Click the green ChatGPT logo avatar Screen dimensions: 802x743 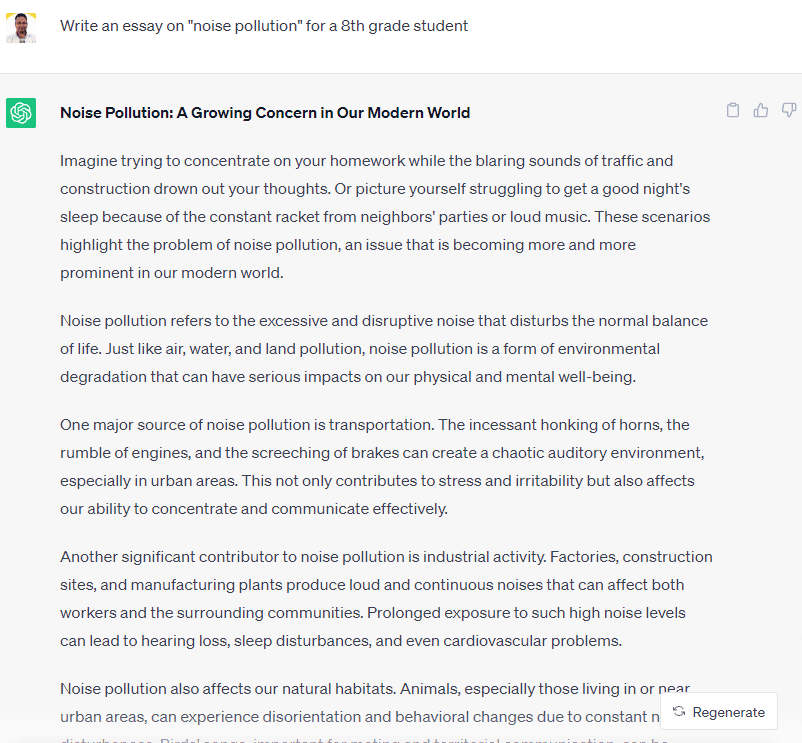21,113
